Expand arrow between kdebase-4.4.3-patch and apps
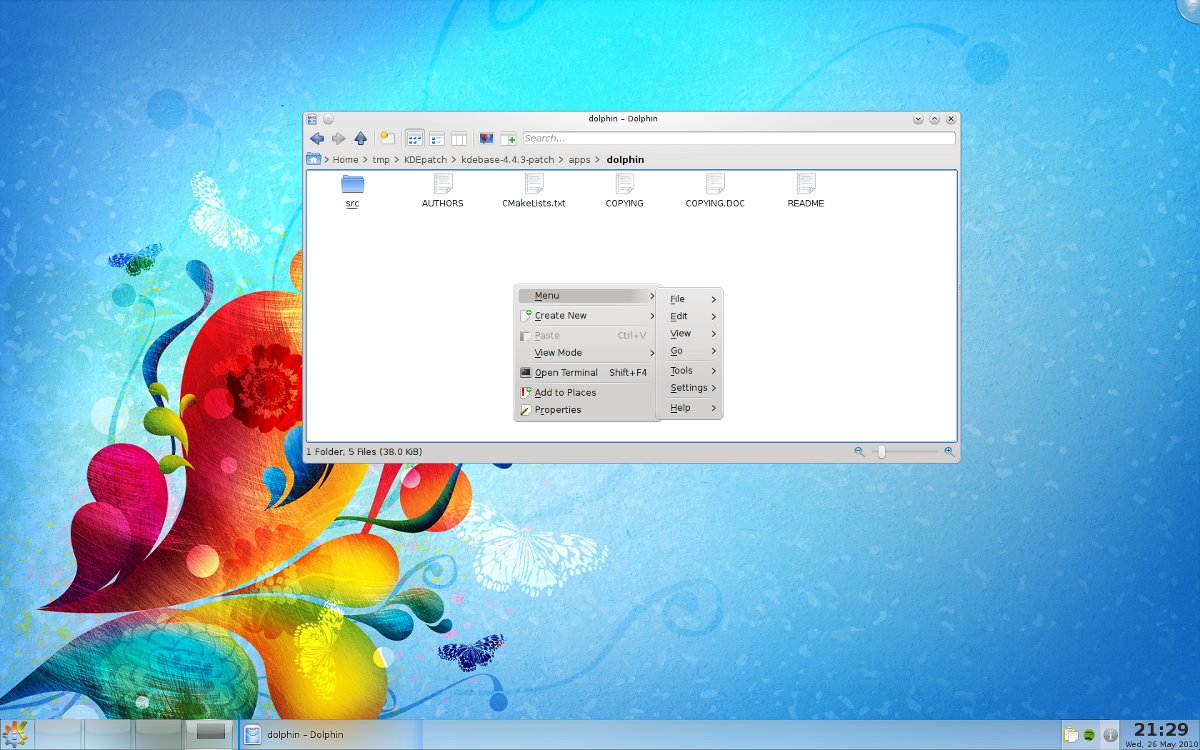 coord(561,159)
